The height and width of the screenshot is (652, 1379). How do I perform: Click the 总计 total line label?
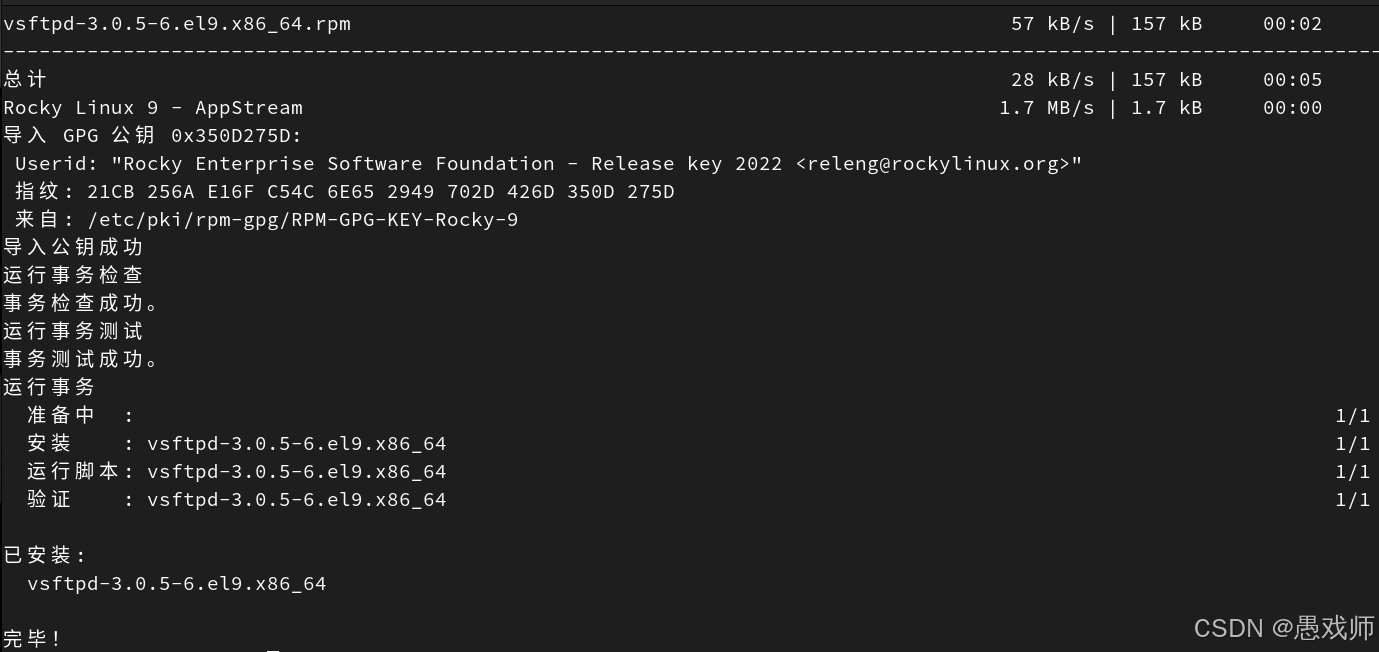click(25, 80)
